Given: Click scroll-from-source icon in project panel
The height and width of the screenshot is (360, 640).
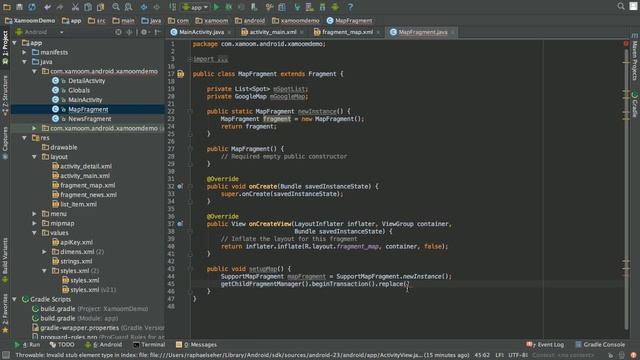Looking at the screenshot, I should tap(118, 32).
